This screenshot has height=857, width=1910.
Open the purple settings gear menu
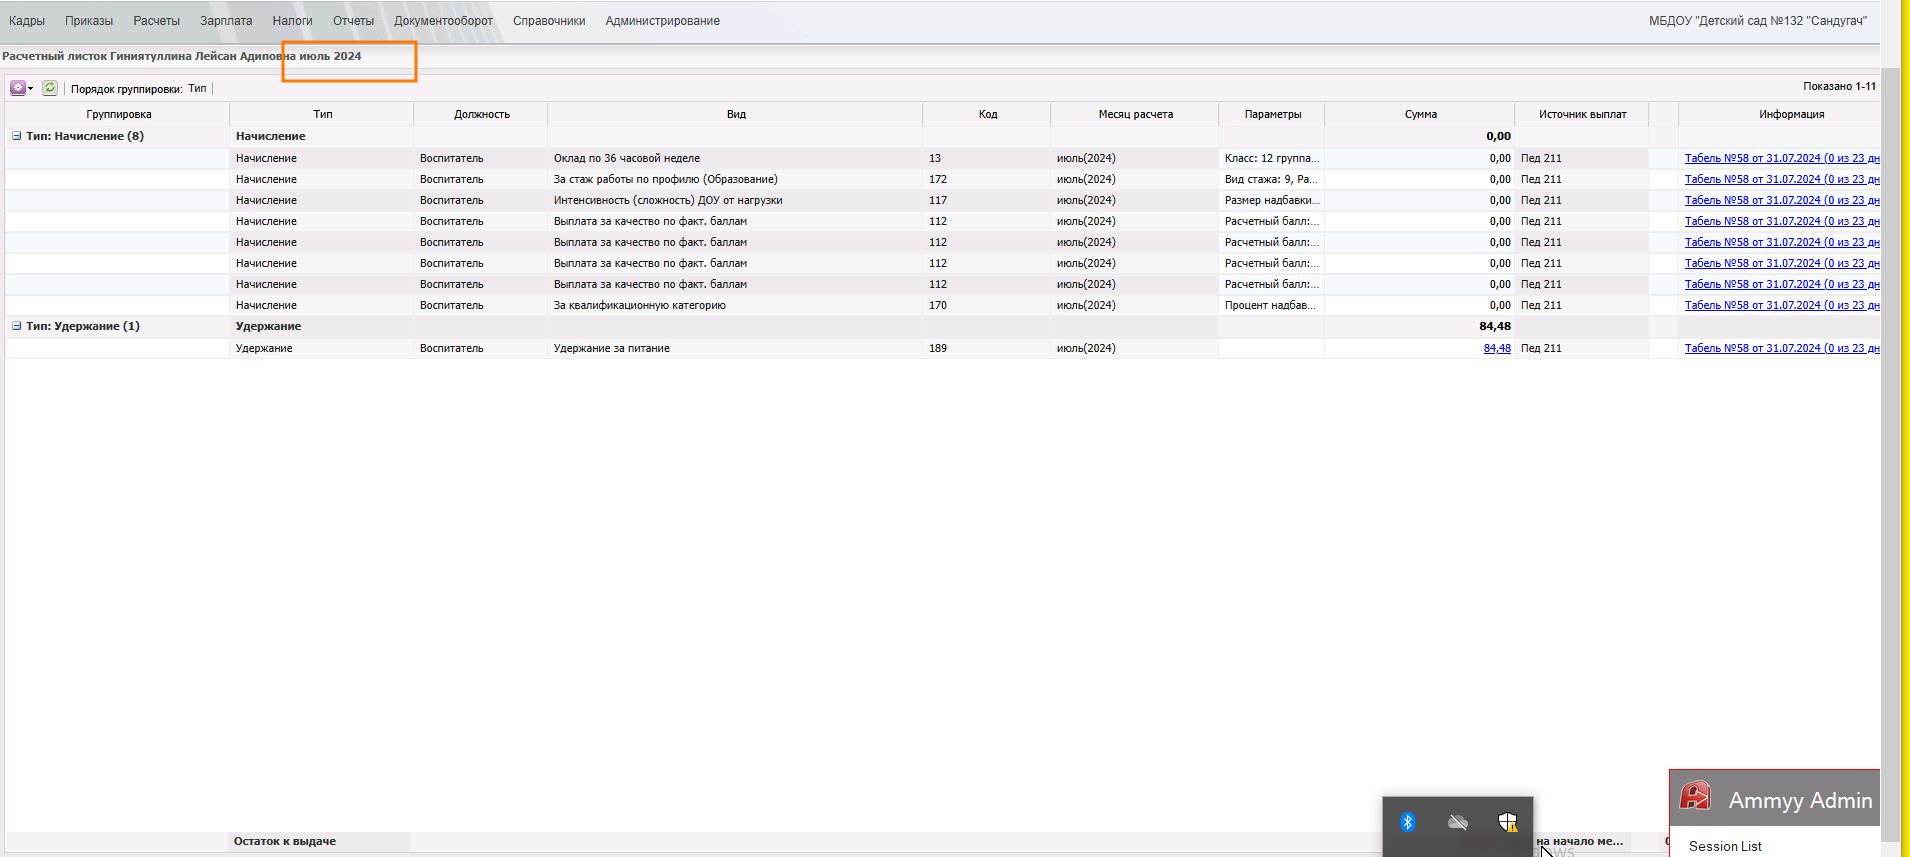coord(18,88)
